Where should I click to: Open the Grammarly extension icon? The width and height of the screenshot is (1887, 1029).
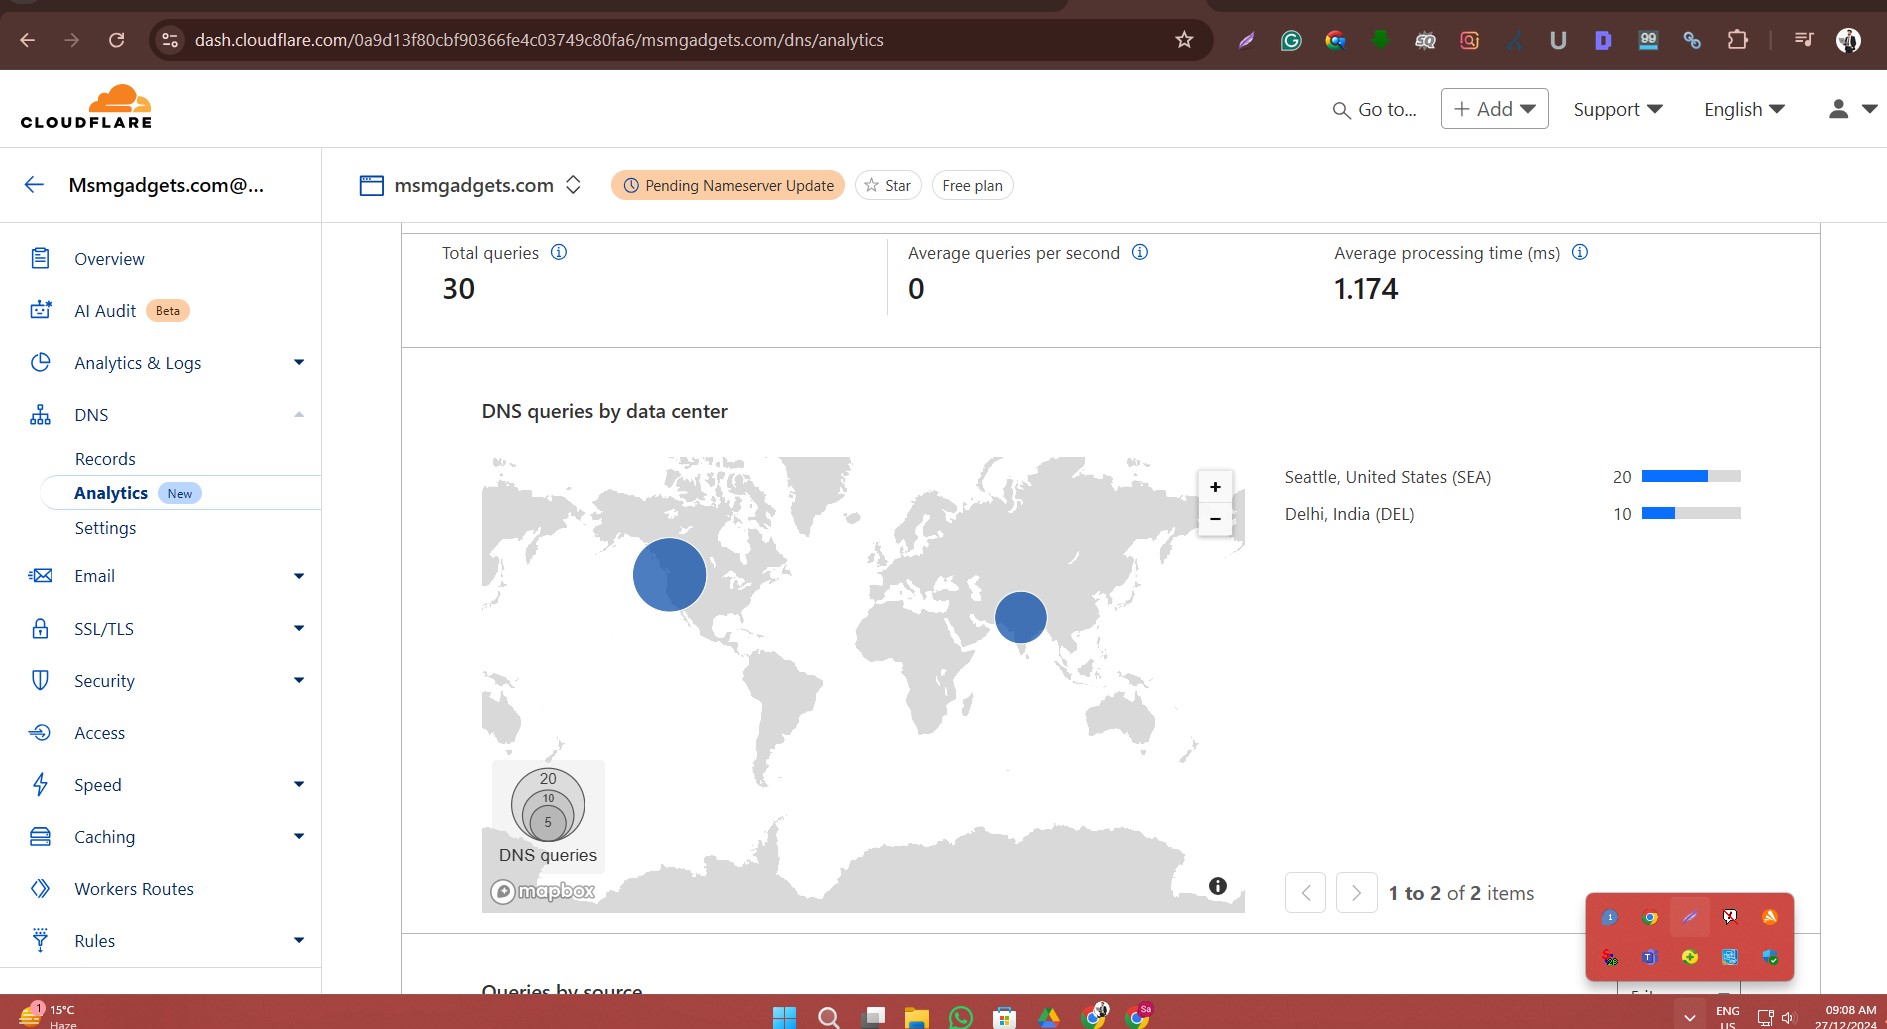pyautogui.click(x=1291, y=40)
